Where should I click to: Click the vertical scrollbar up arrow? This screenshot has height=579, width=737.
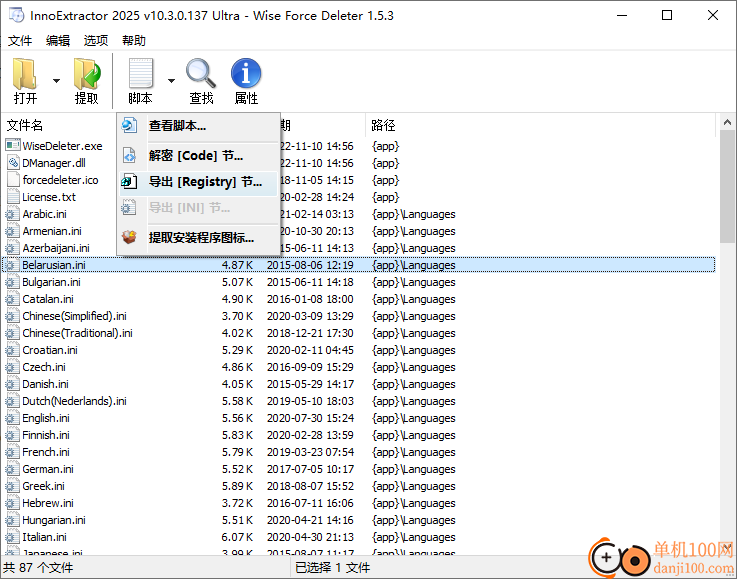click(727, 122)
